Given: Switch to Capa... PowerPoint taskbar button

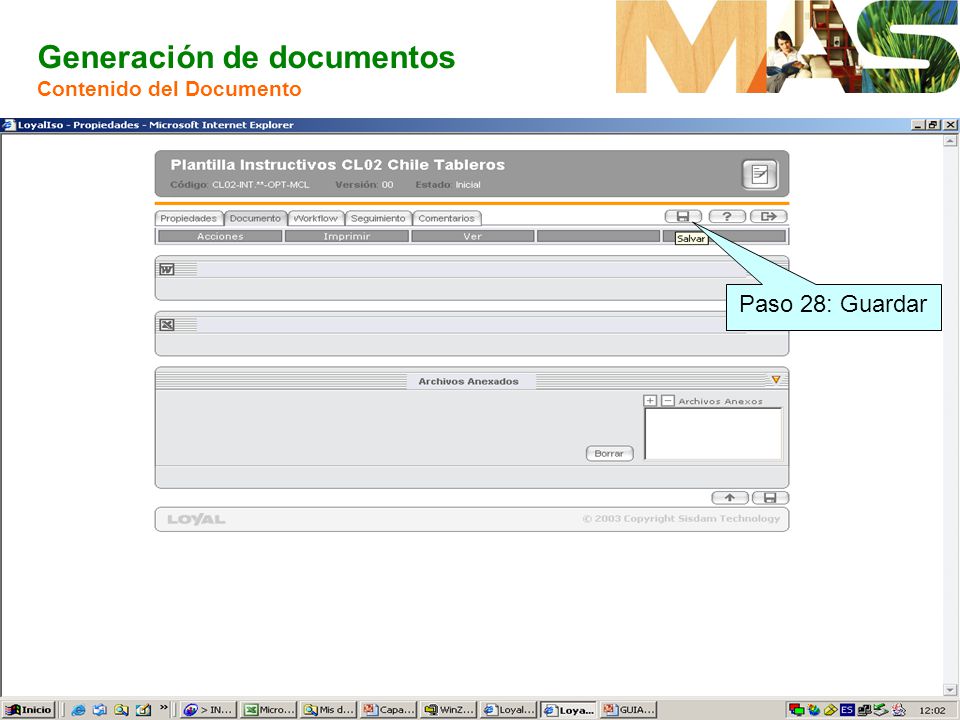Looking at the screenshot, I should pos(388,710).
